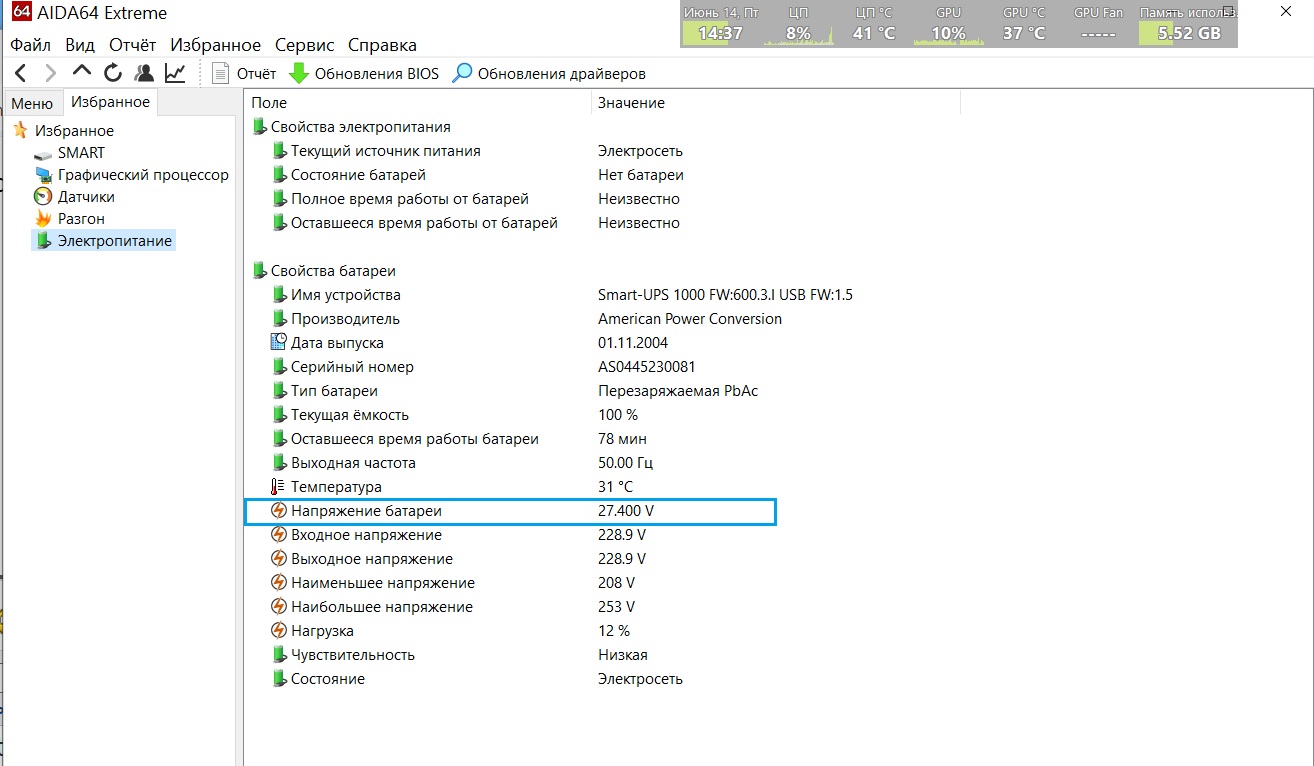Click the Свойства батареи group row
Image resolution: width=1314 pixels, height=766 pixels.
(x=324, y=271)
